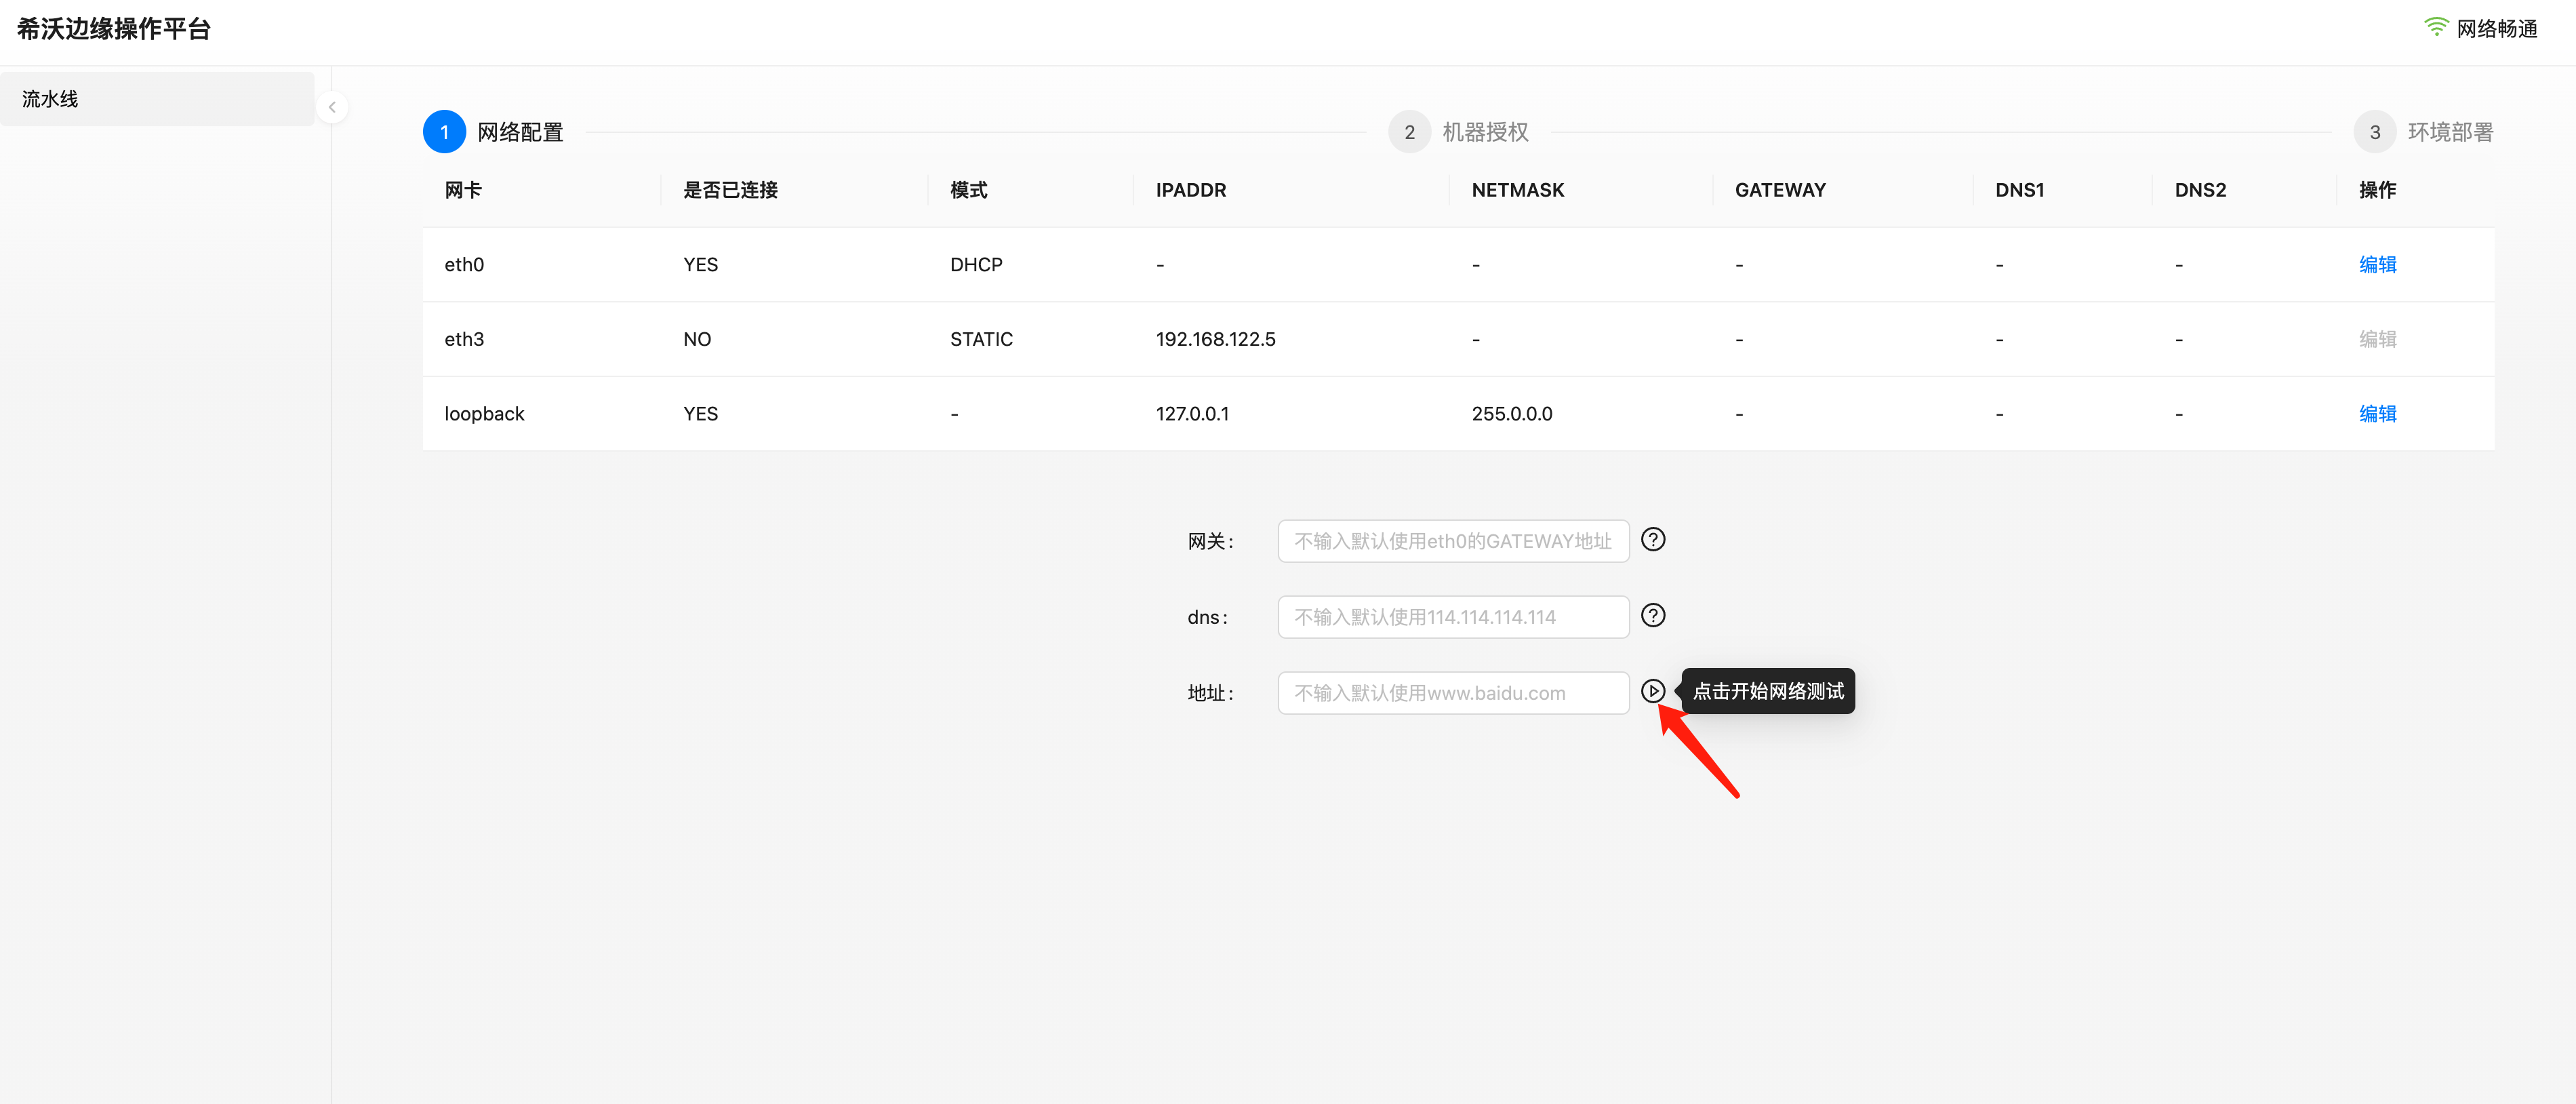
Task: Click the 网关: field label
Action: tap(1210, 541)
